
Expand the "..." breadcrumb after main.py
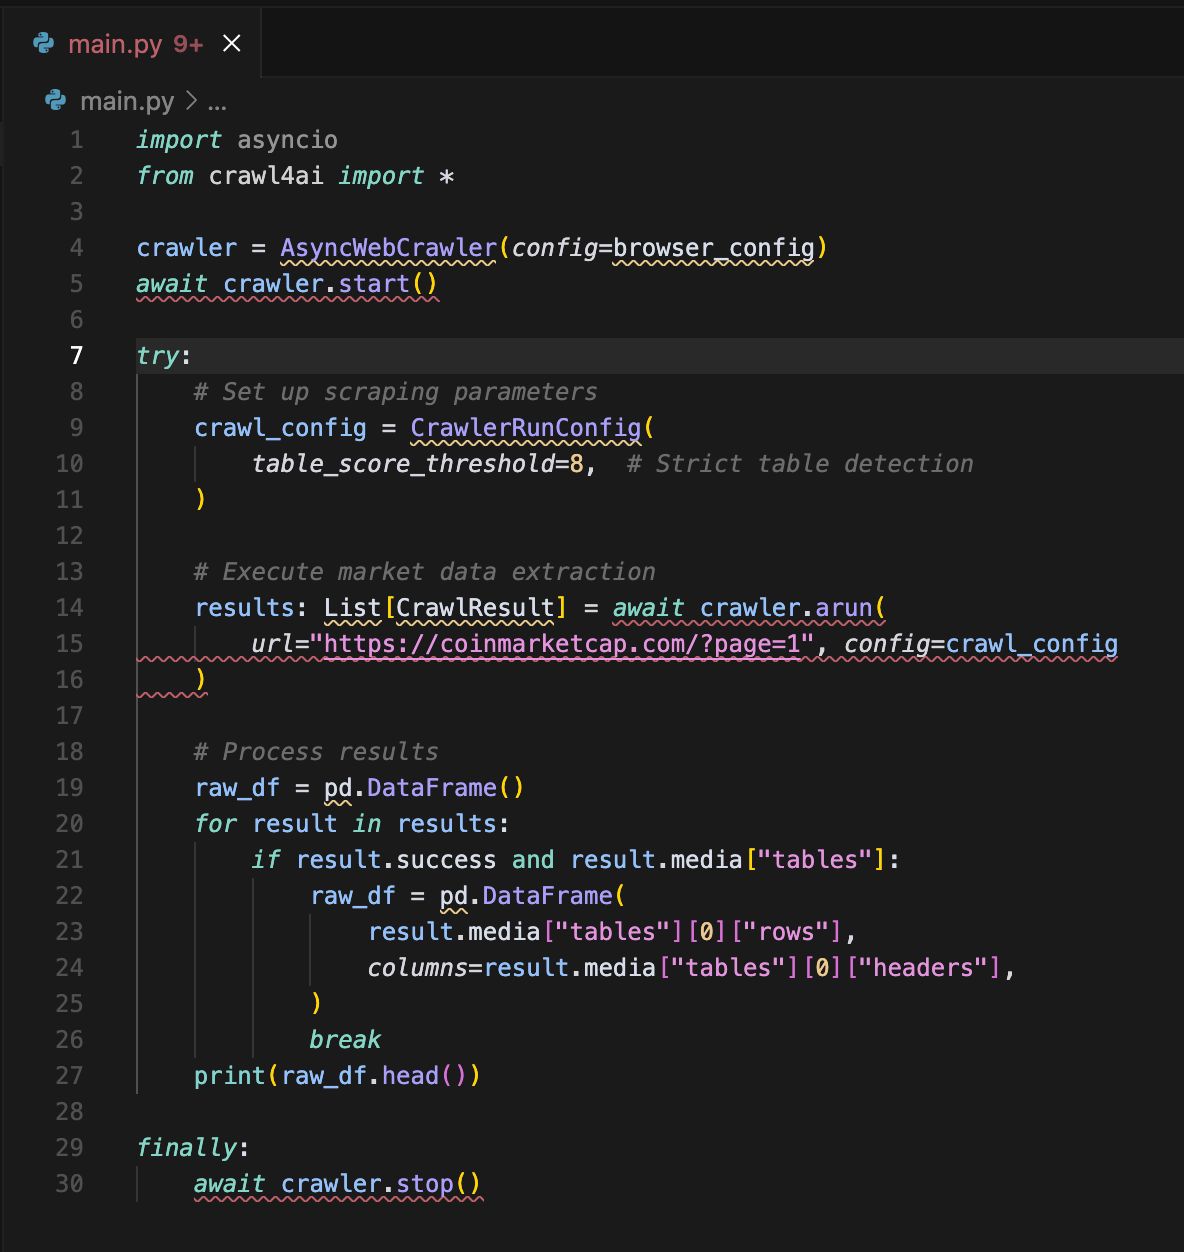click(216, 101)
